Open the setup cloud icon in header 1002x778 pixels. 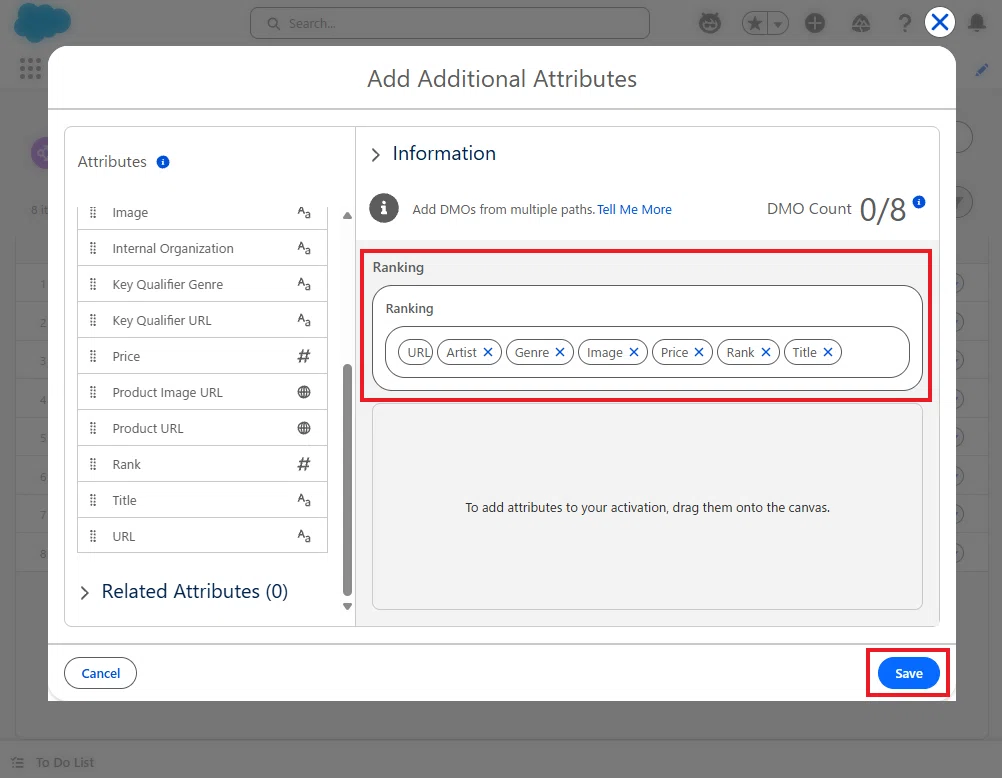(861, 24)
